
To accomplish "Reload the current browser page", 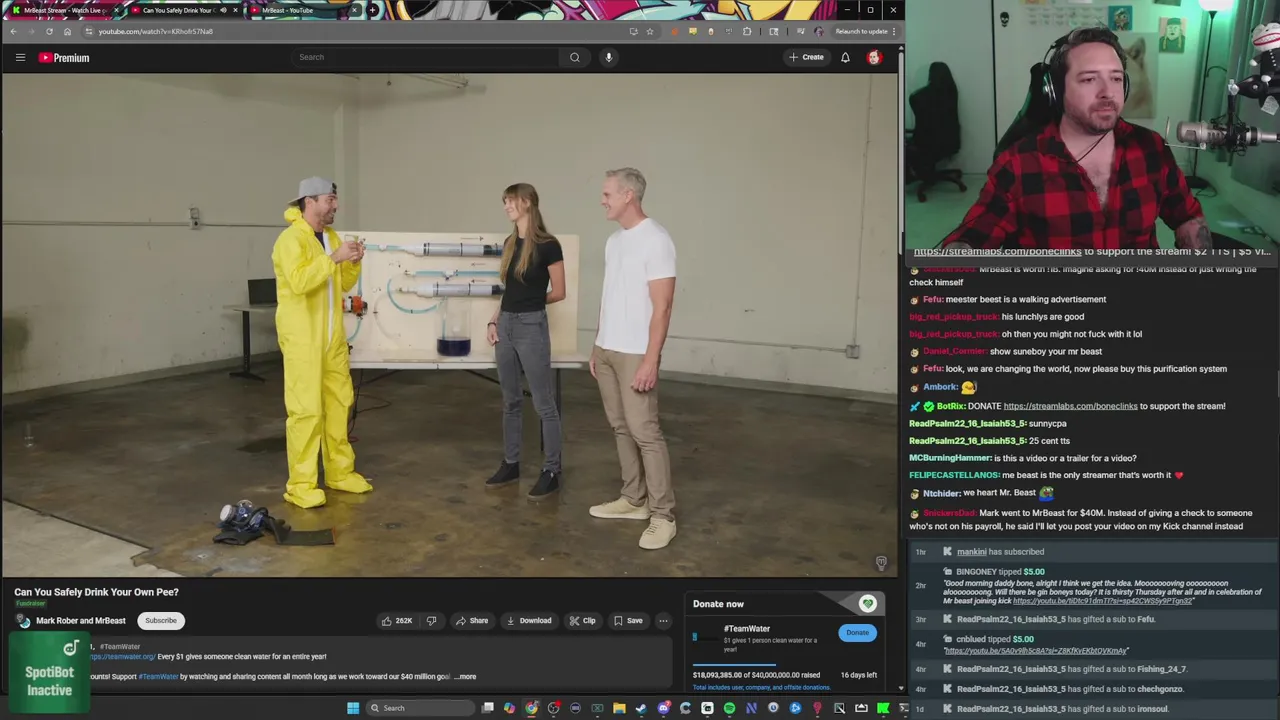I will tap(49, 31).
